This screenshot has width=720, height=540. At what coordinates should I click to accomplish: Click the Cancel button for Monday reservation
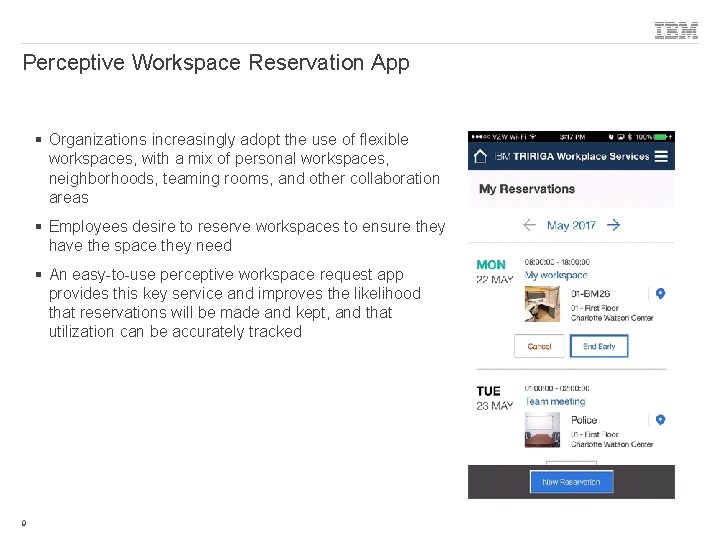click(x=539, y=346)
